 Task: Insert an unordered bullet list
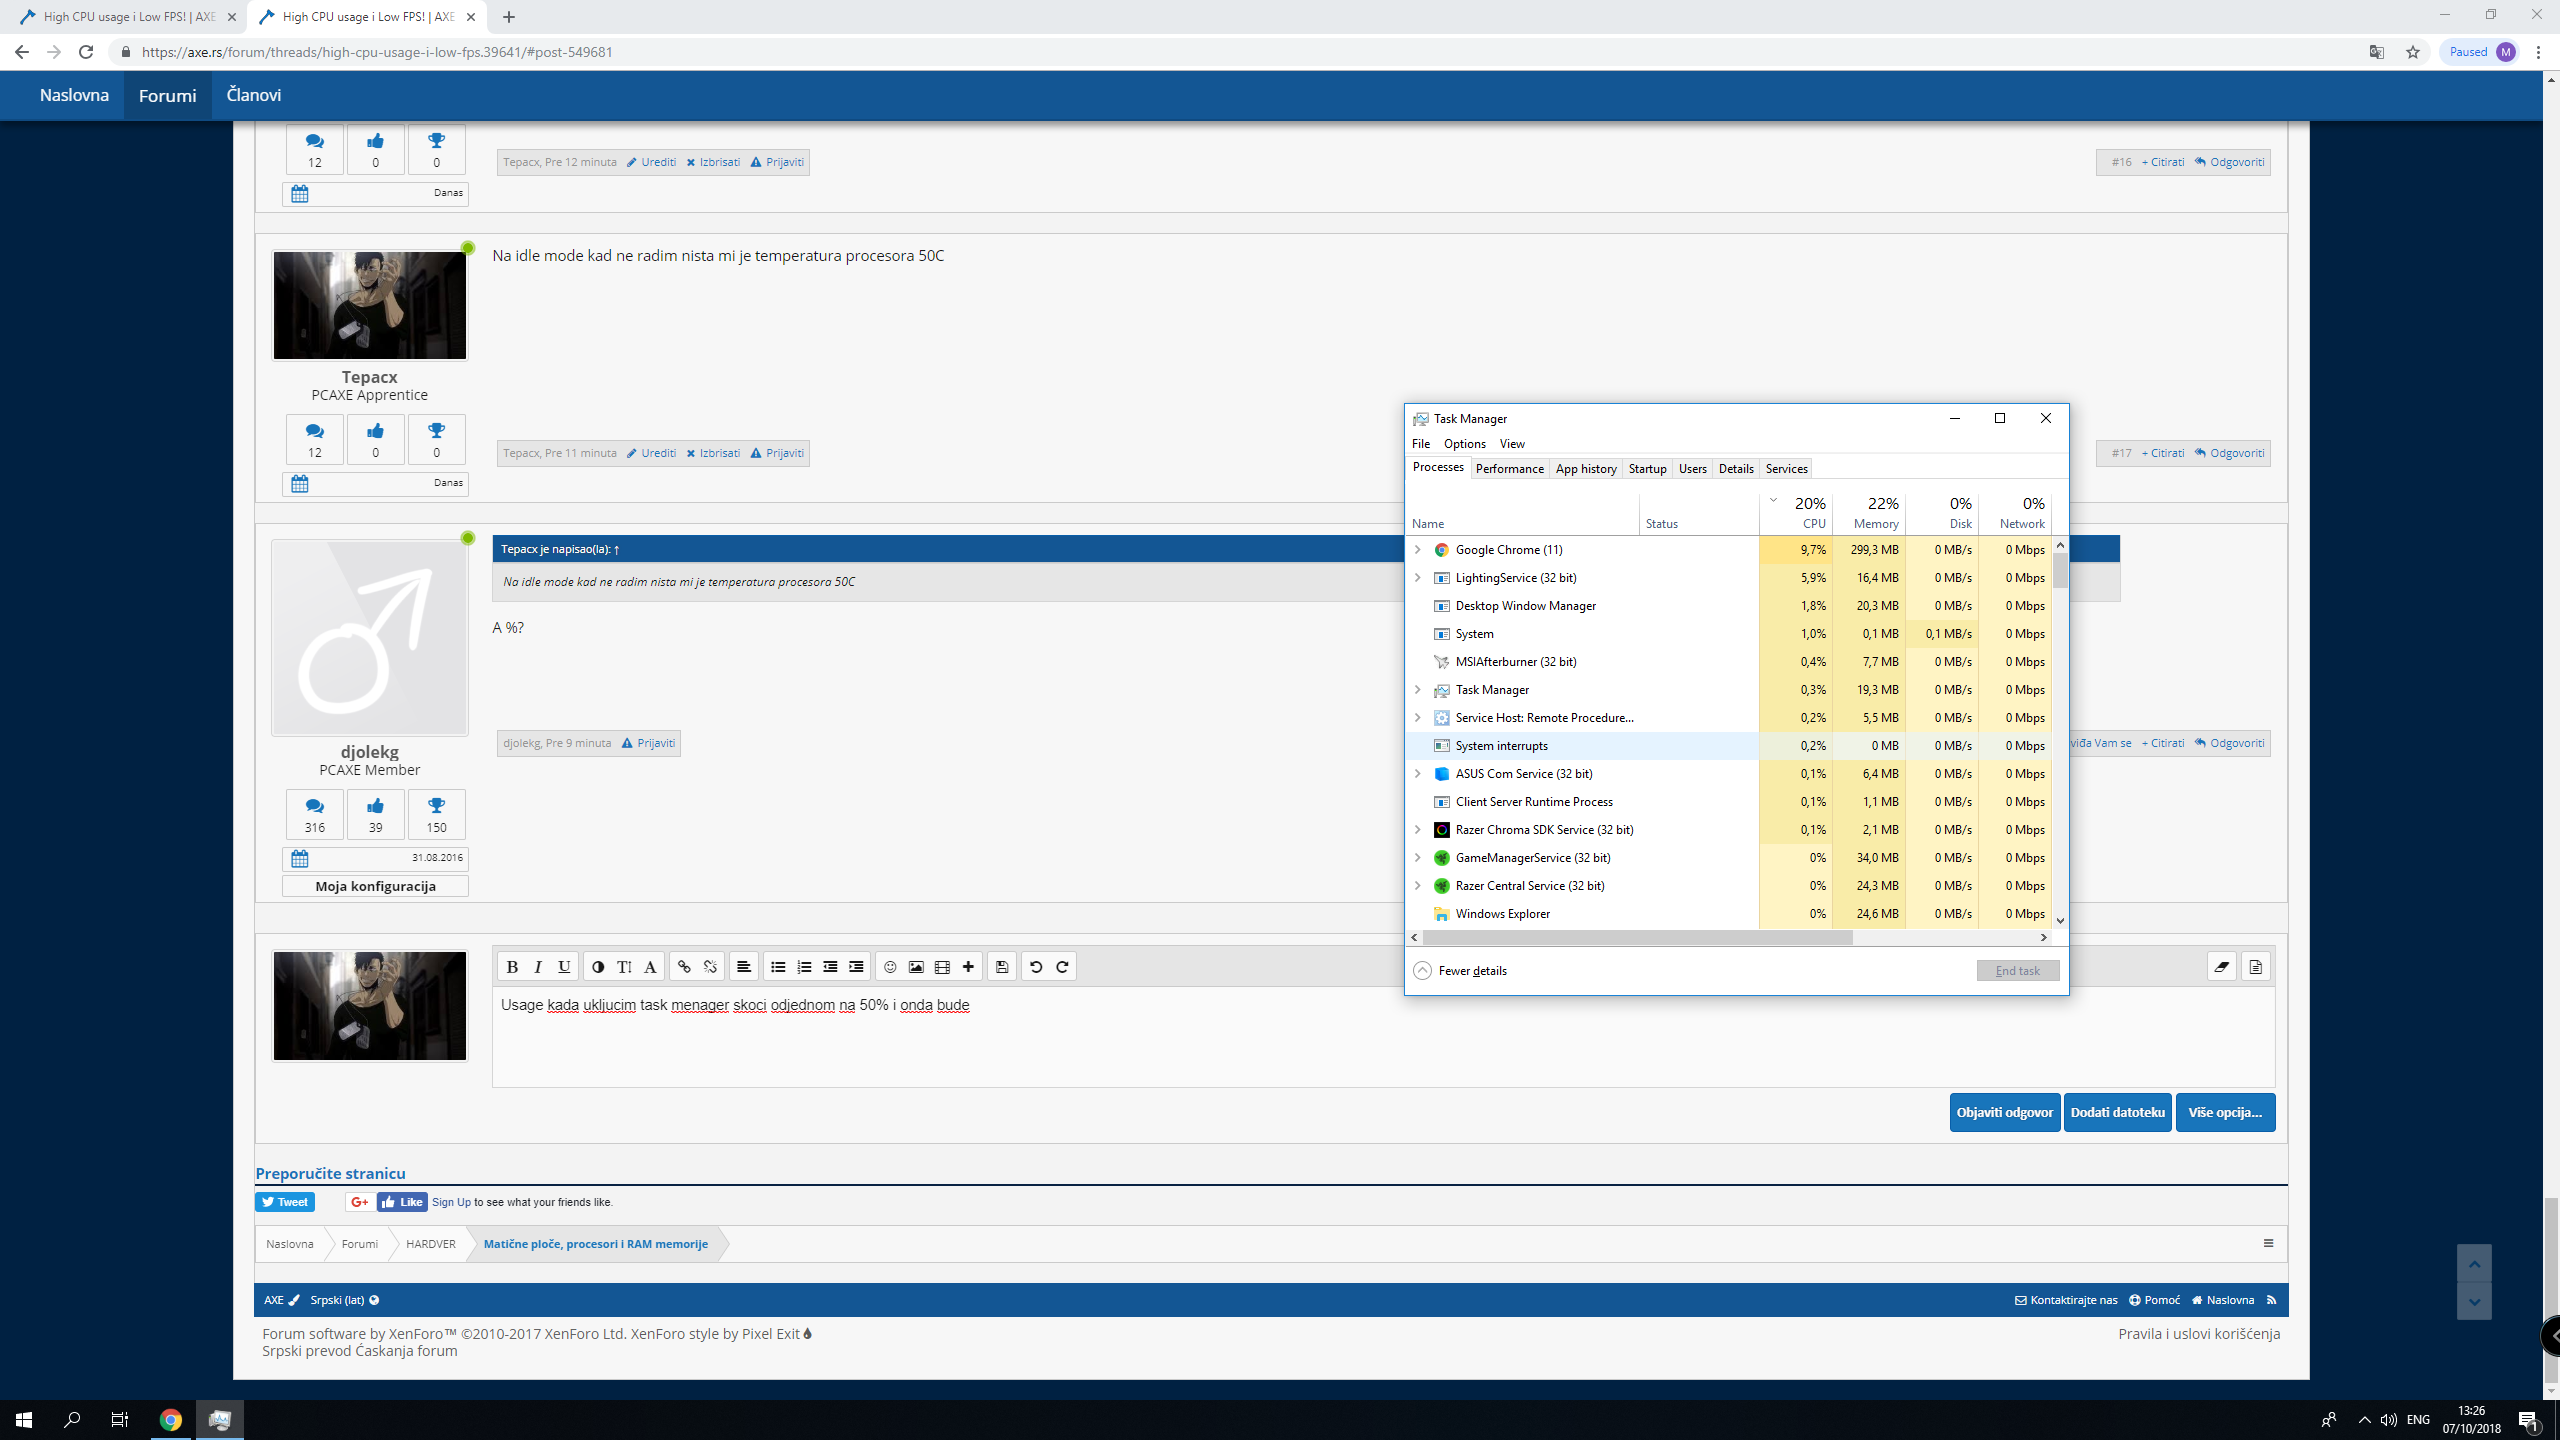778,967
